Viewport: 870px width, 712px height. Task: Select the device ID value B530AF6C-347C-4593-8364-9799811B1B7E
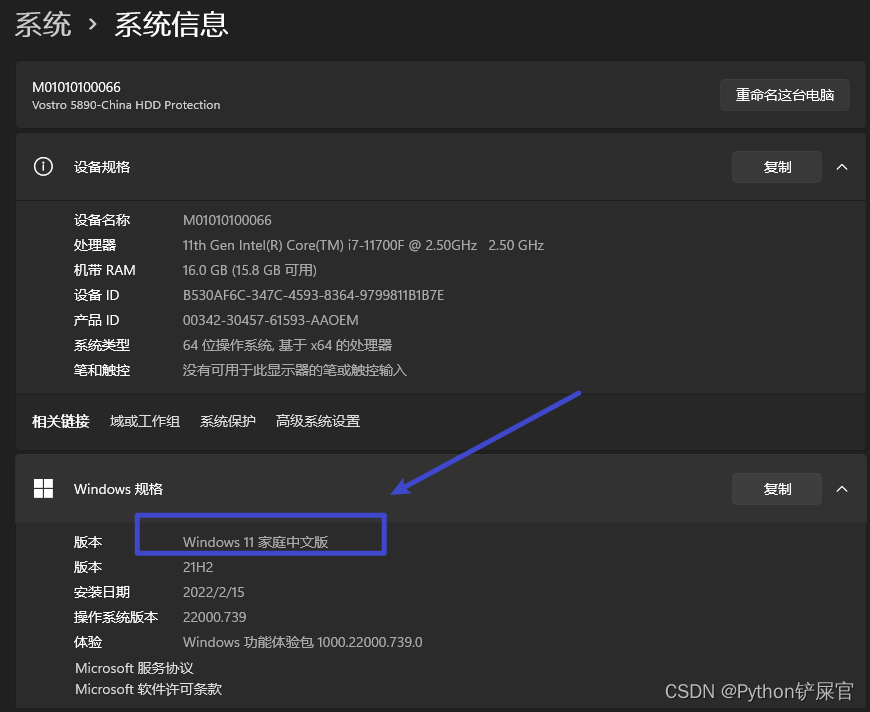[313, 295]
